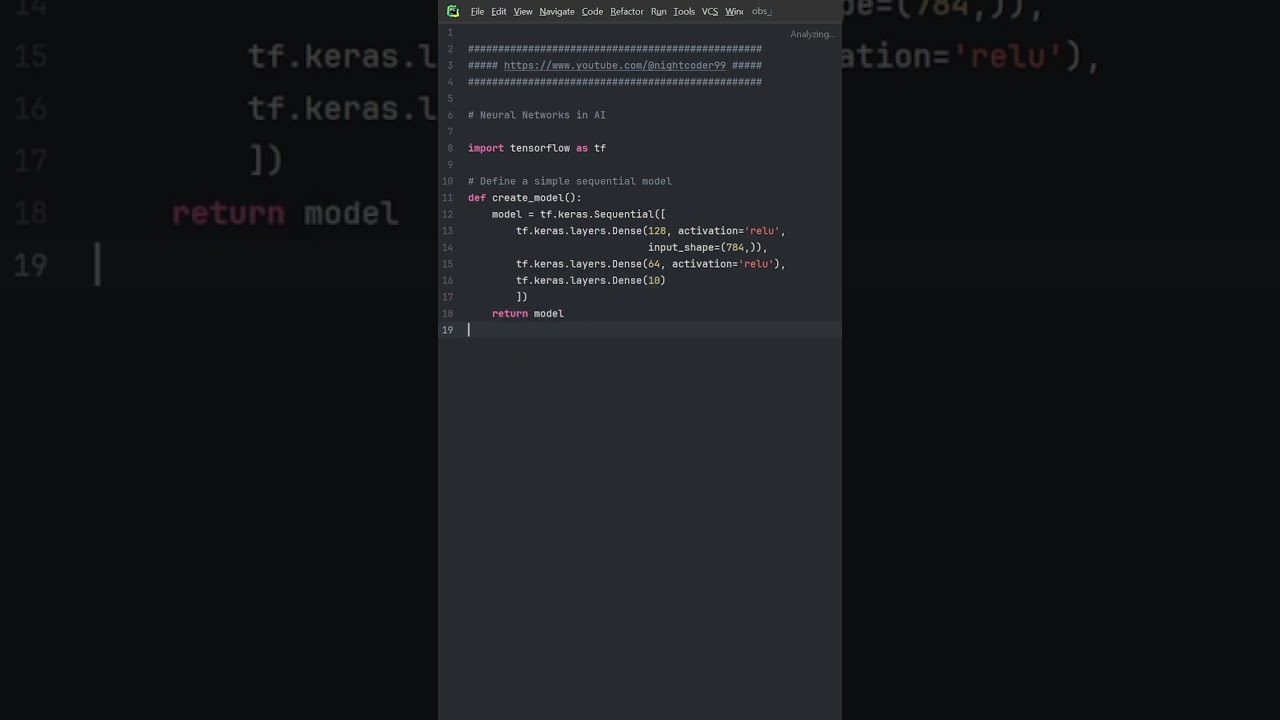Image resolution: width=1280 pixels, height=720 pixels.
Task: Open the VCS menu
Action: pos(710,12)
